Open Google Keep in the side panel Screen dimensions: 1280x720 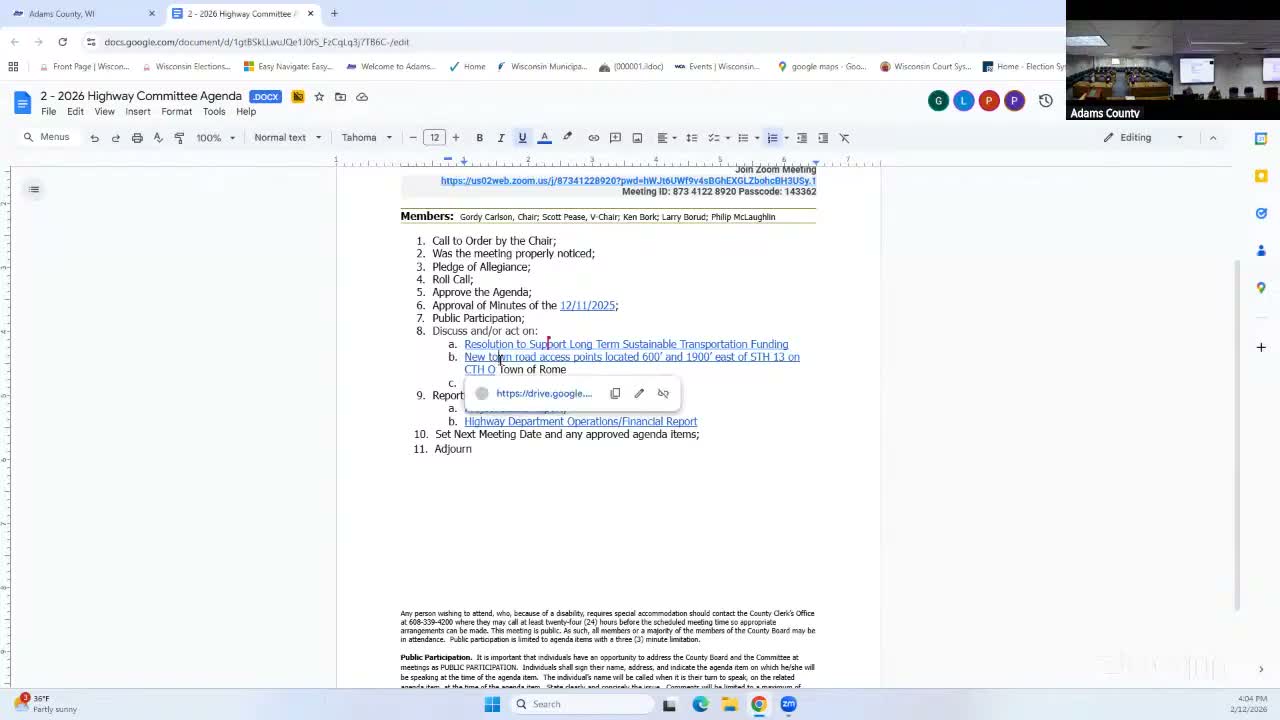[x=1261, y=176]
